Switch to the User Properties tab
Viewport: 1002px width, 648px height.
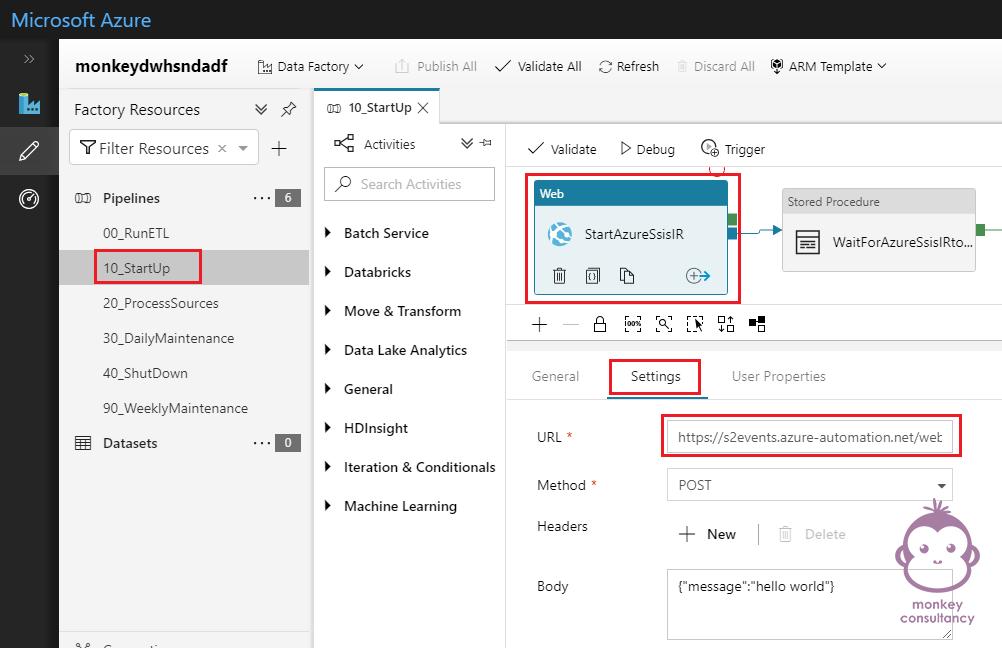pos(778,376)
